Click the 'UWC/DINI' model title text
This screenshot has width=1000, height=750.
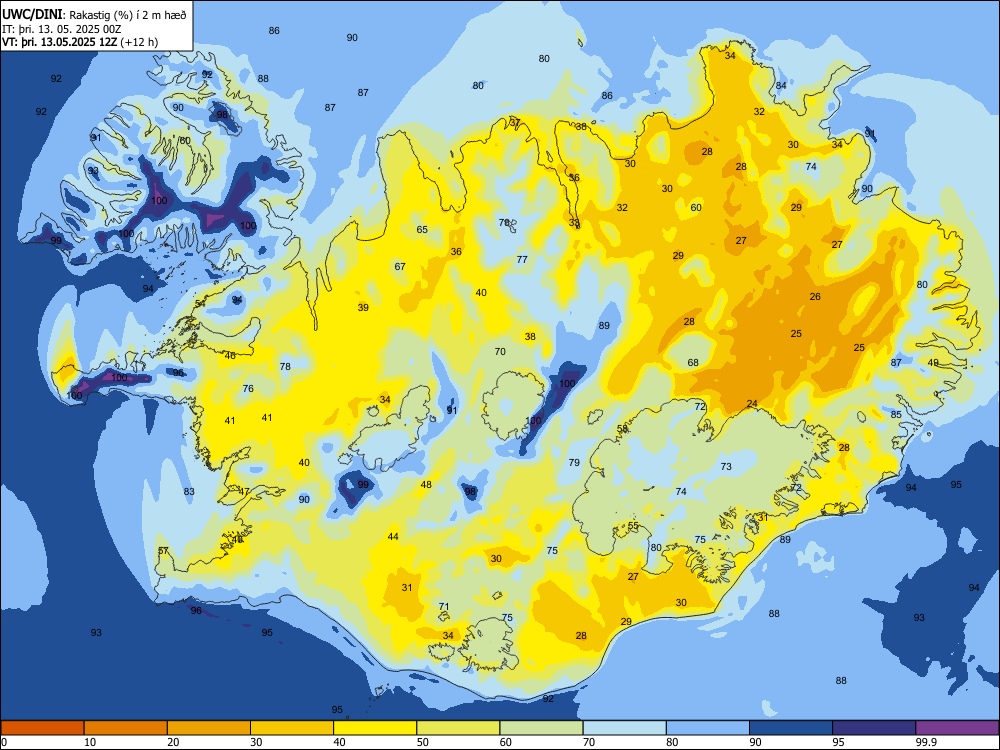pos(32,15)
